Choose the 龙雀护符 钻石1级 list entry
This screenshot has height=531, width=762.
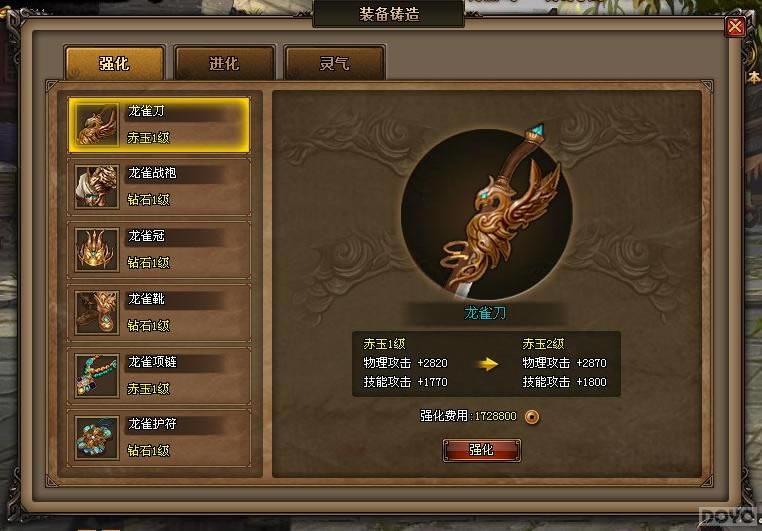[x=159, y=438]
